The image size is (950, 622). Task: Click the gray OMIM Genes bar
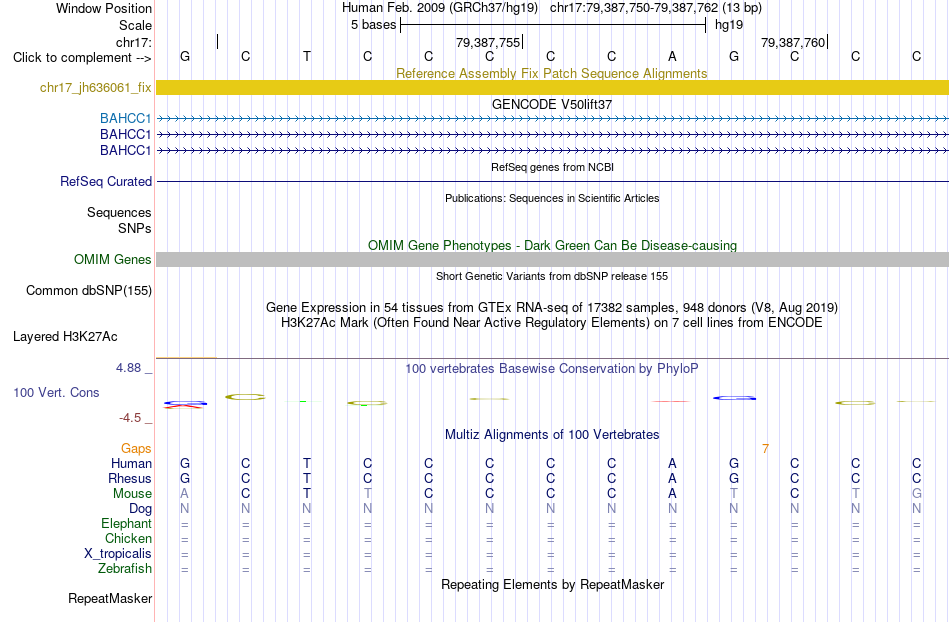[552, 259]
